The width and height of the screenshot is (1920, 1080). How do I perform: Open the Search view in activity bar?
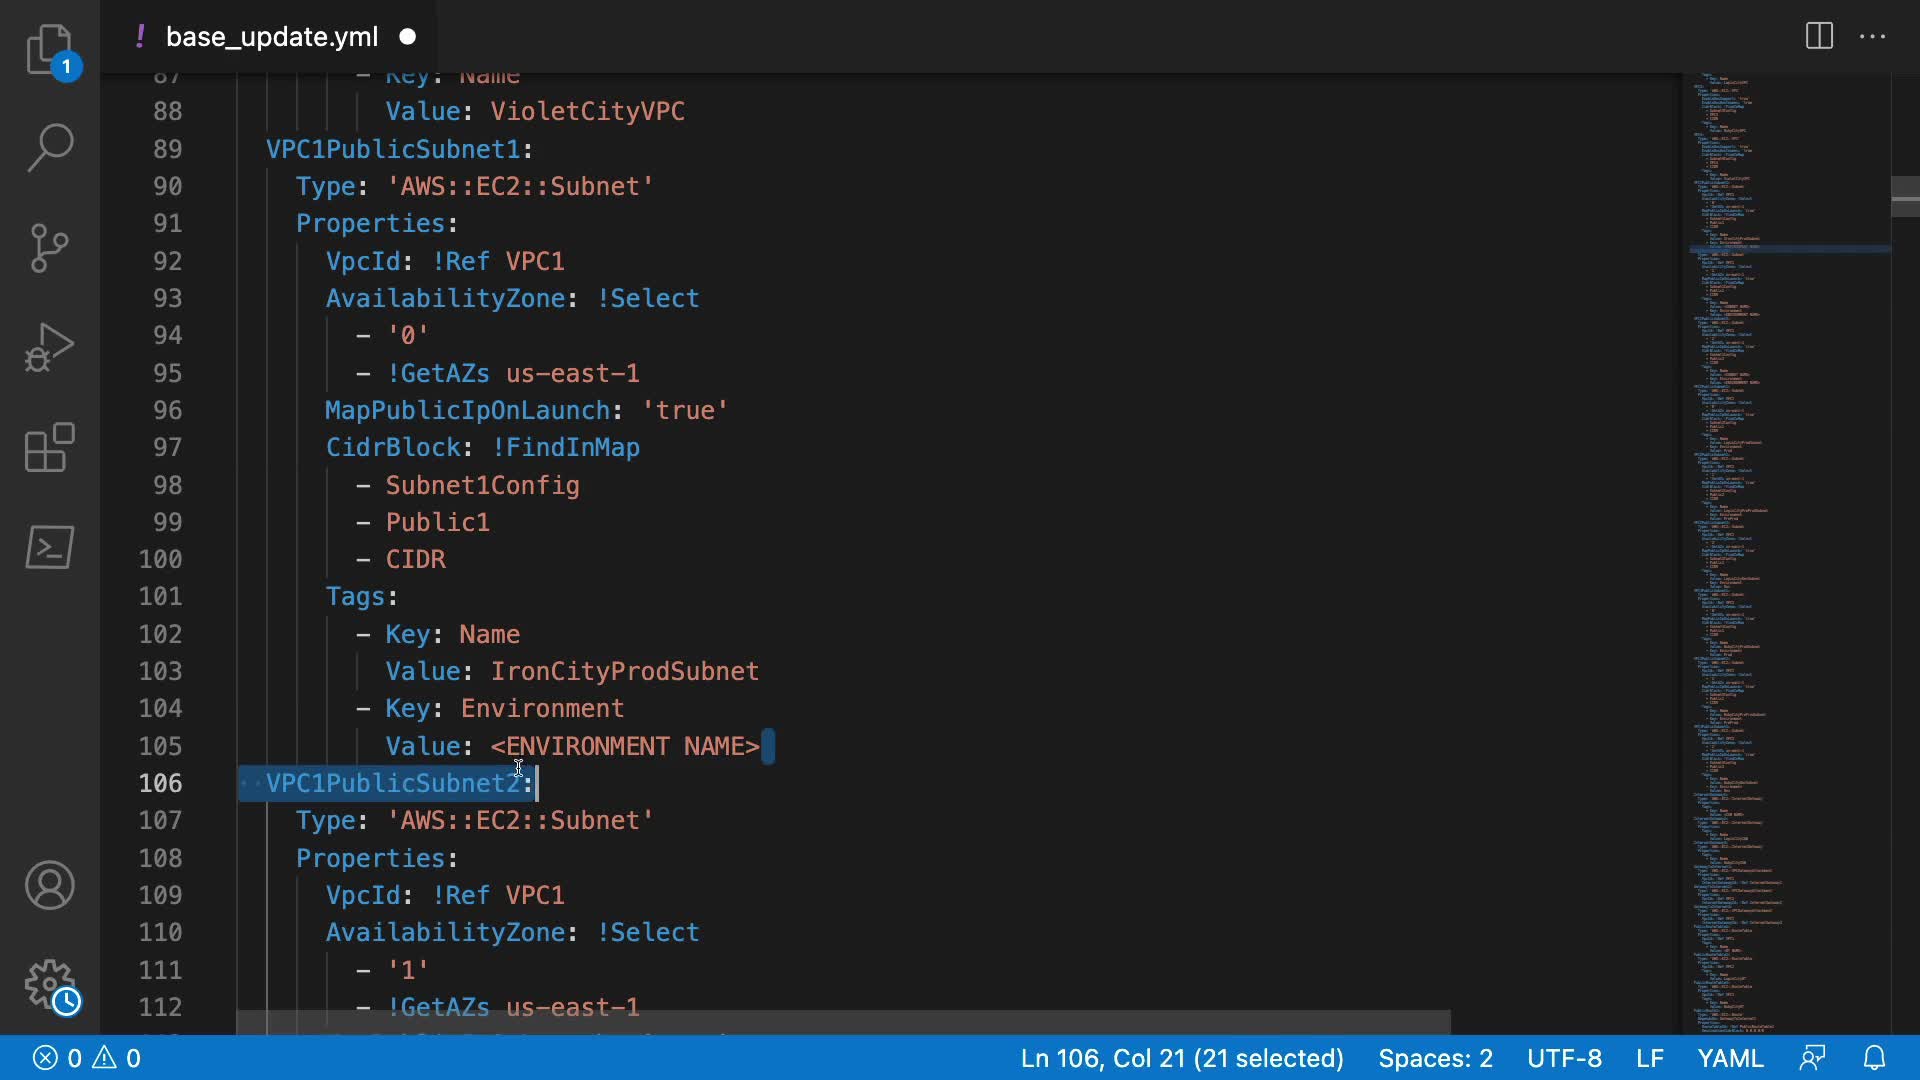[x=49, y=148]
